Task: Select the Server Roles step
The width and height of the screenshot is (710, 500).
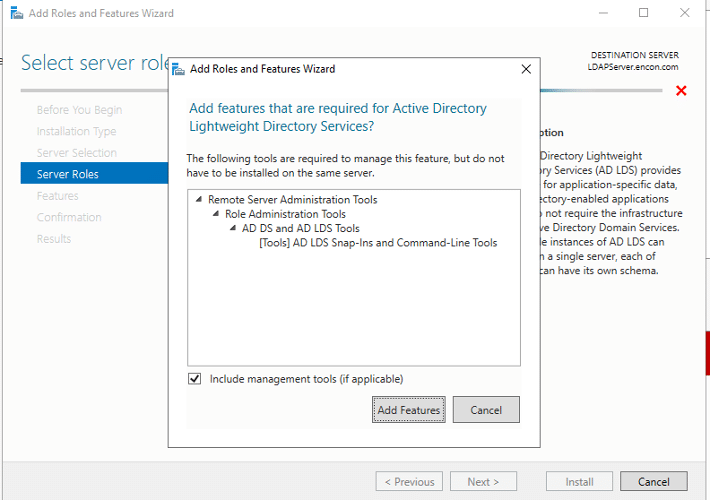Action: point(67,174)
